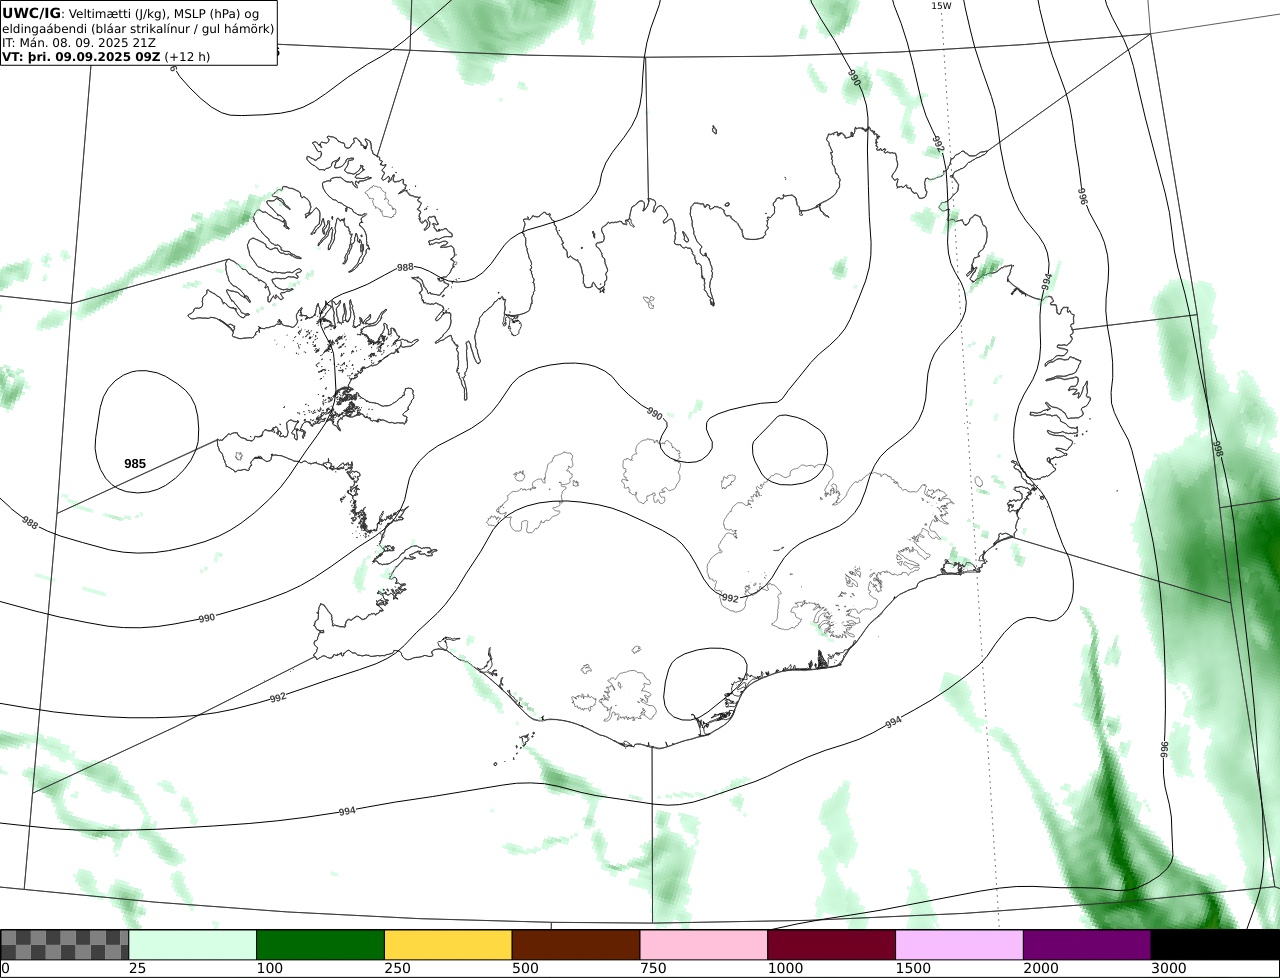Click the "994" isobar label off southeast coast

click(893, 722)
